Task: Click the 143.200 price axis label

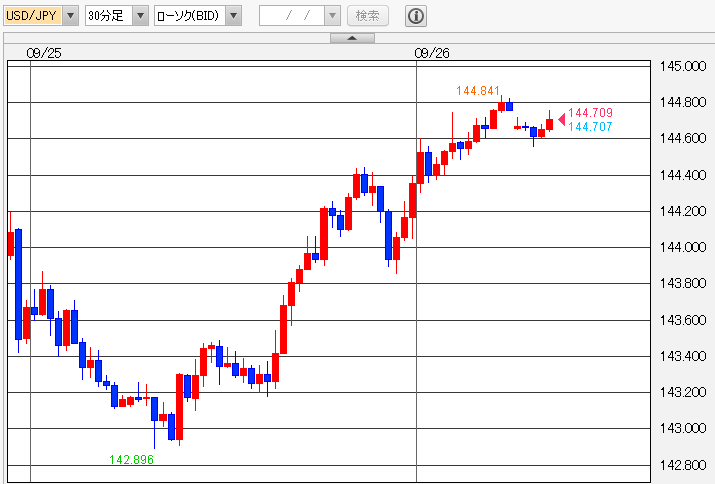Action: click(x=683, y=392)
